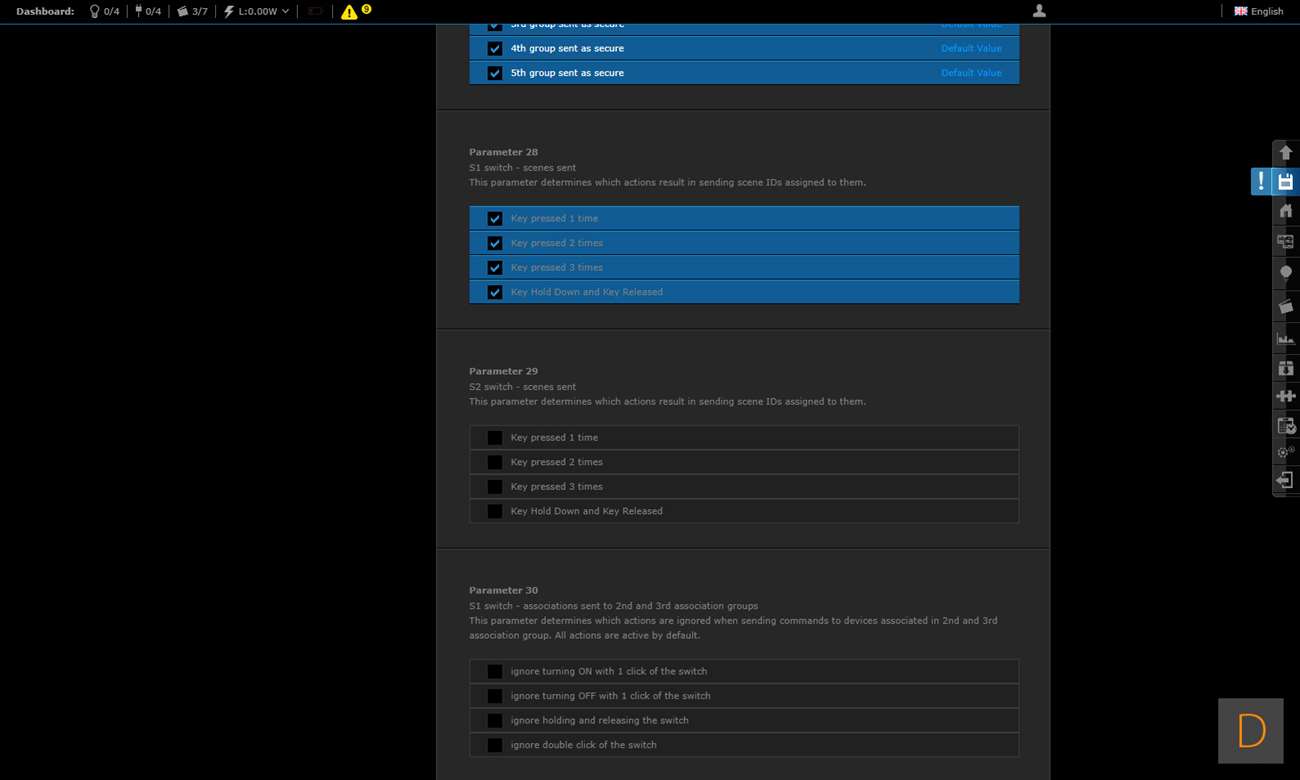Enable 'ignore holding and releasing the switch'
Image resolution: width=1300 pixels, height=780 pixels.
(x=495, y=720)
